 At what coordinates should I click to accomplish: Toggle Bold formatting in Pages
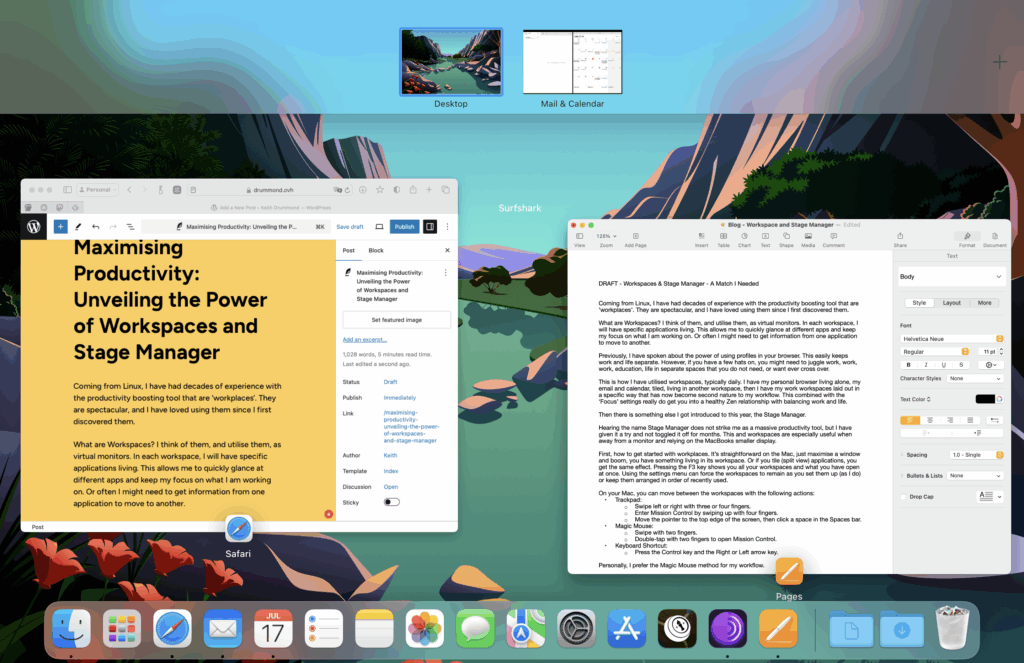908,365
